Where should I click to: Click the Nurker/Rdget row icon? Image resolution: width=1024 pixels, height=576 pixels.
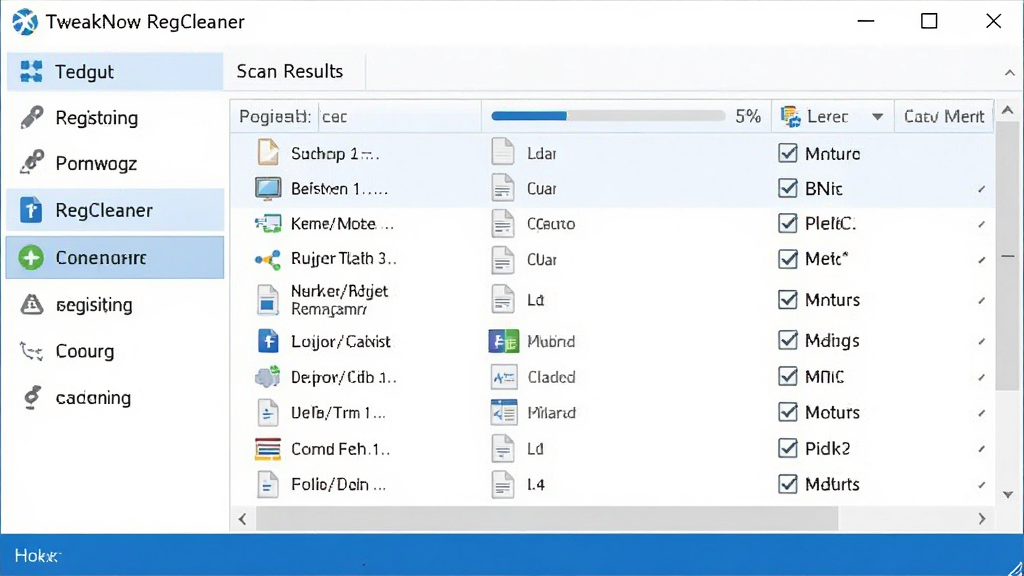pos(268,300)
